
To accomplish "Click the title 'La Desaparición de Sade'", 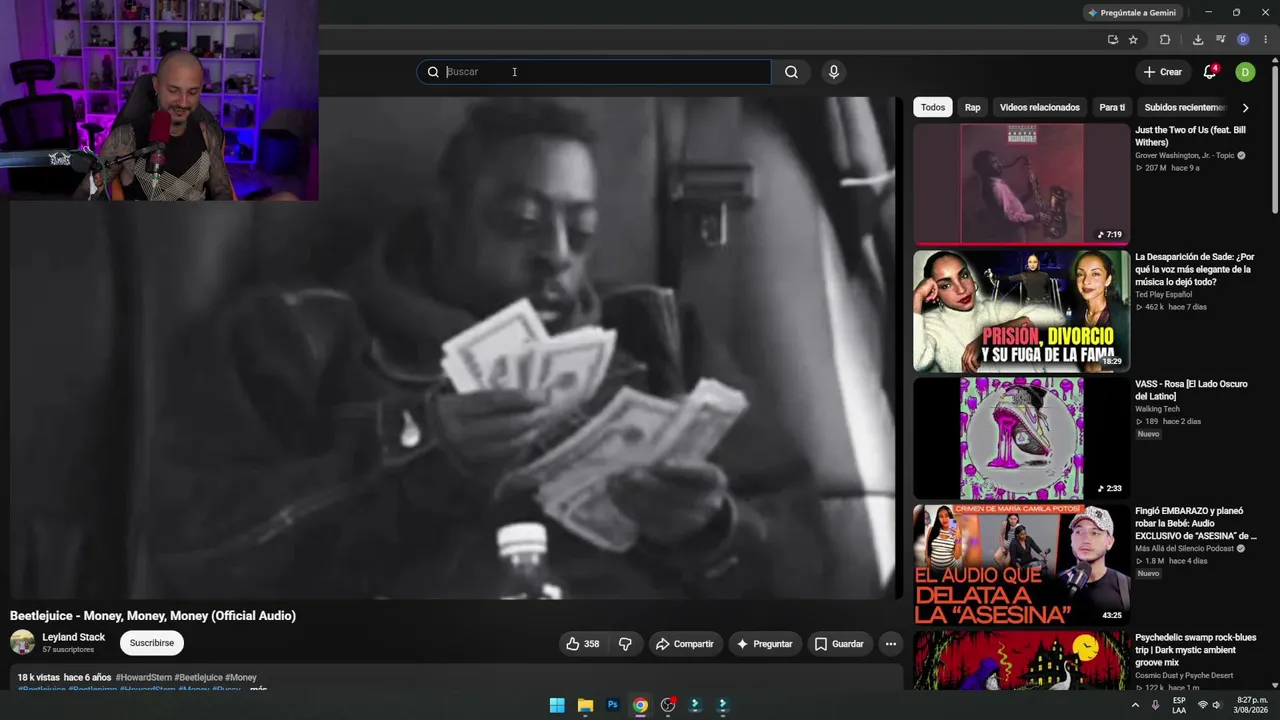I will click(x=1194, y=269).
